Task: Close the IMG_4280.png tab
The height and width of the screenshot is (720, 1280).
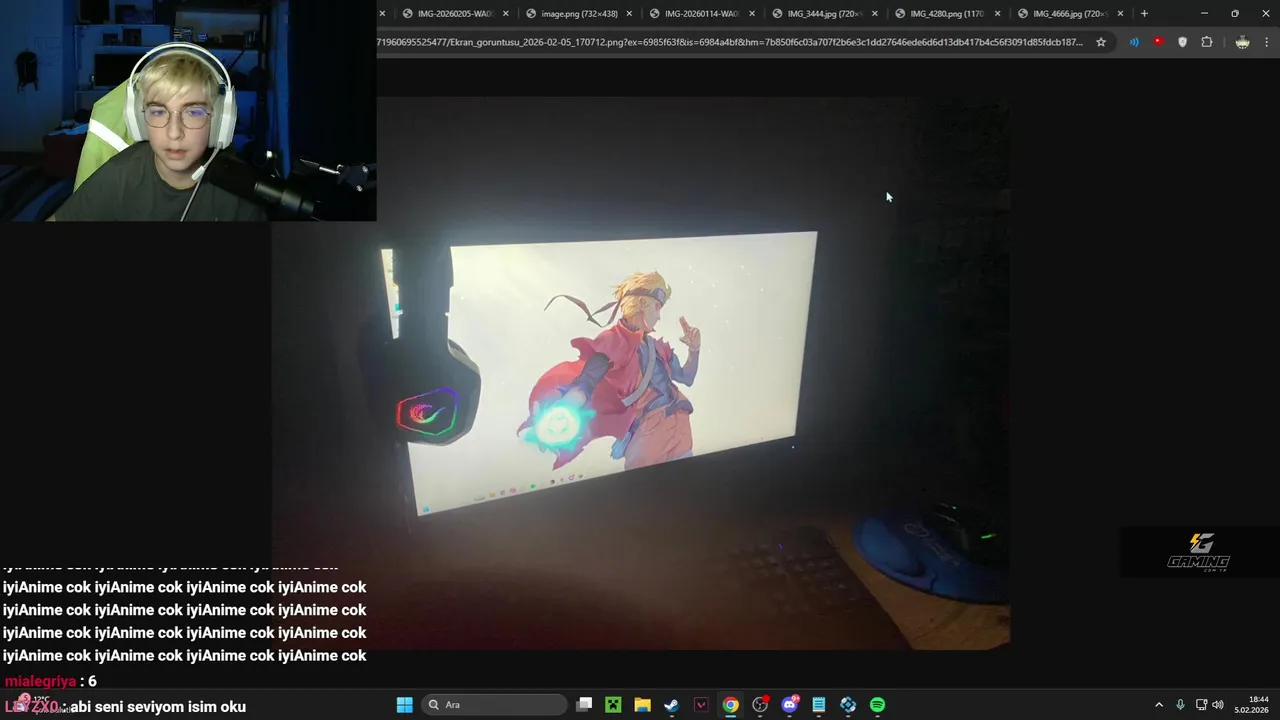Action: pyautogui.click(x=997, y=13)
